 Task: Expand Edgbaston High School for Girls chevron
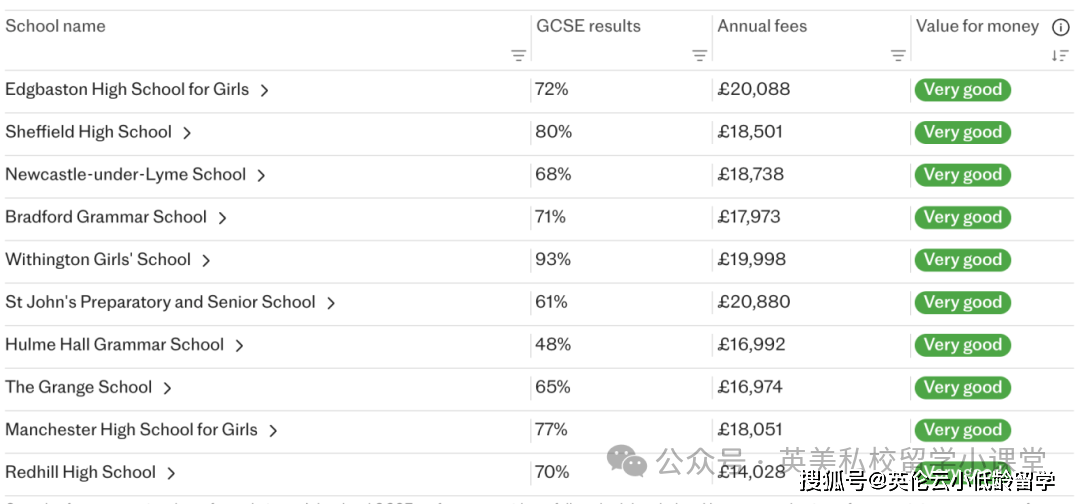(x=264, y=90)
